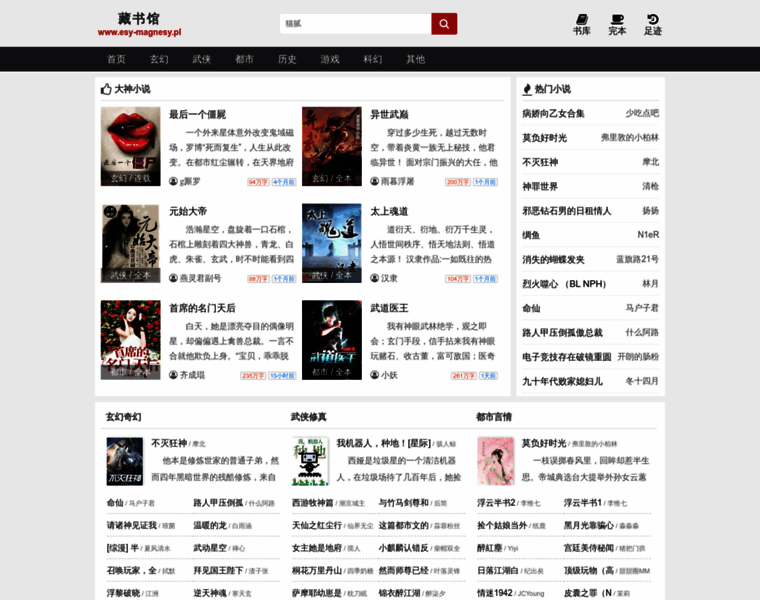Select the 武侠 navigation tab
The image size is (760, 600).
202,59
